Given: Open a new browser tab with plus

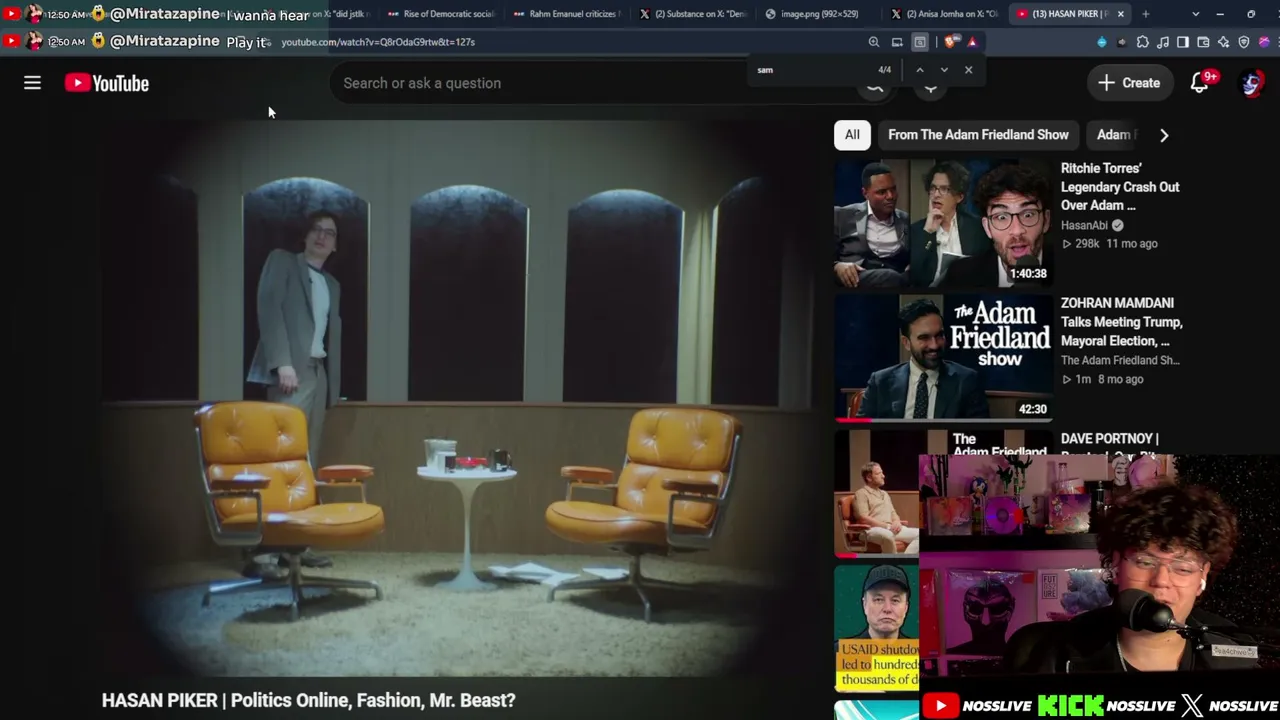Looking at the screenshot, I should (x=1145, y=14).
